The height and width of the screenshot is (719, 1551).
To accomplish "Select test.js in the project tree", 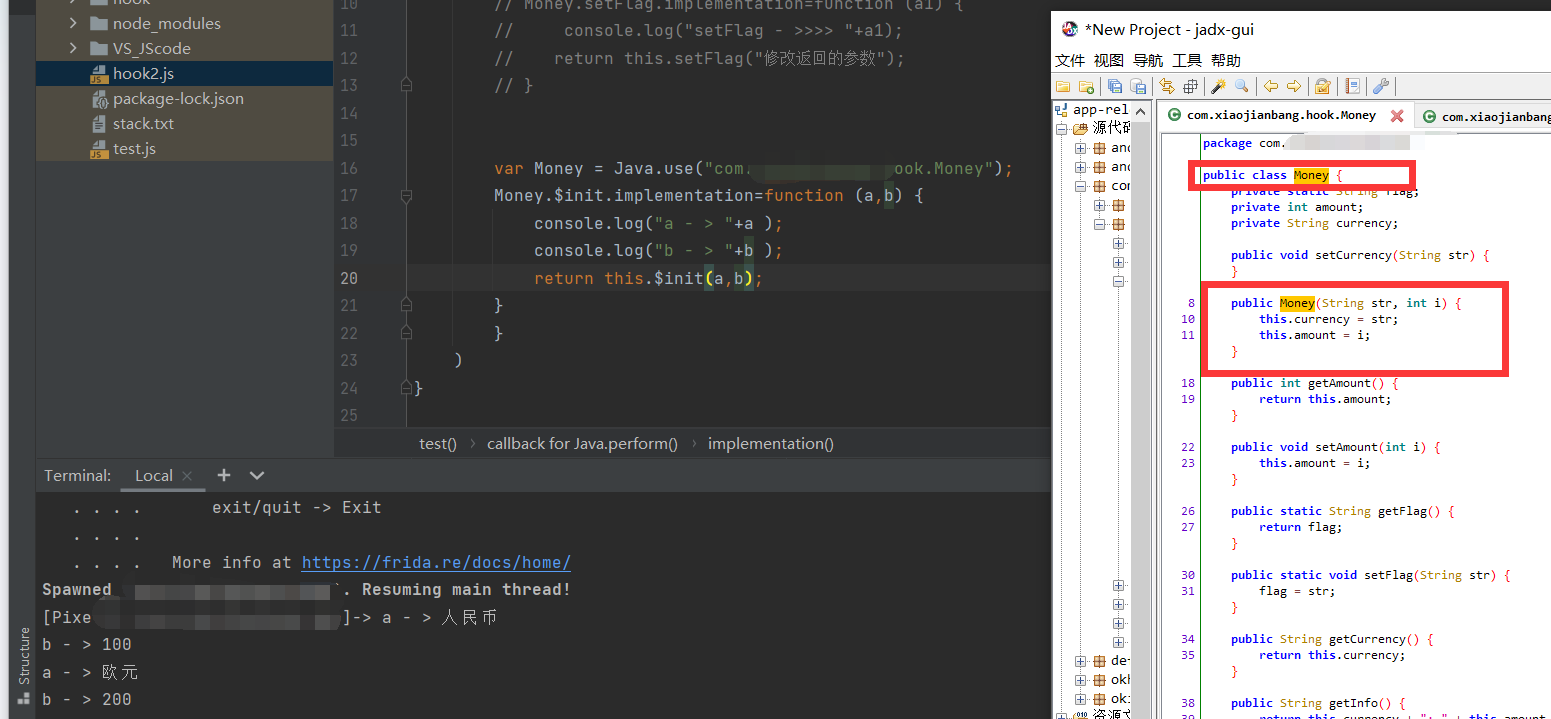I will pyautogui.click(x=184, y=149).
